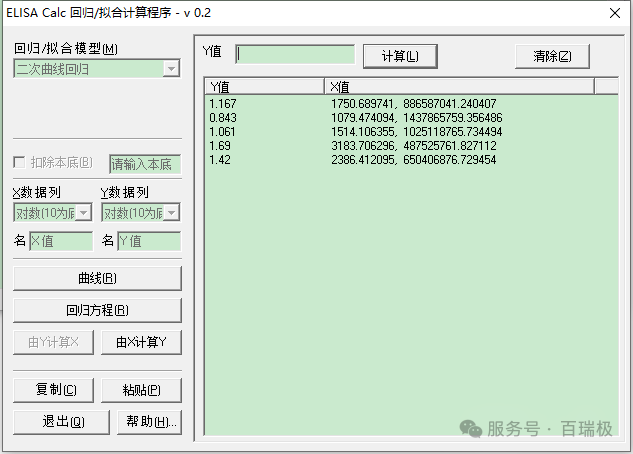This screenshot has height=454, width=633.
Task: Select the result row with Y value 1.061
Action: 411,132
